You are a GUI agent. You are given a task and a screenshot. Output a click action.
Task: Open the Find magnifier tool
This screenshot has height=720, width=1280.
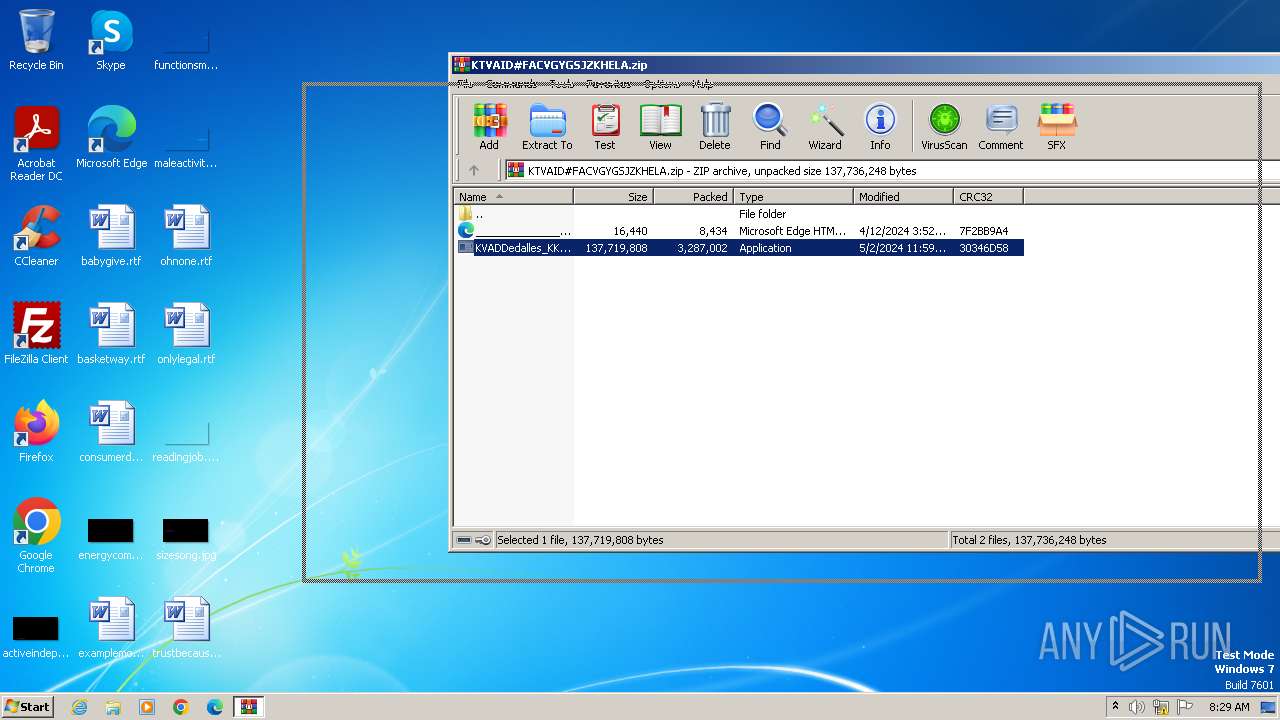click(770, 127)
